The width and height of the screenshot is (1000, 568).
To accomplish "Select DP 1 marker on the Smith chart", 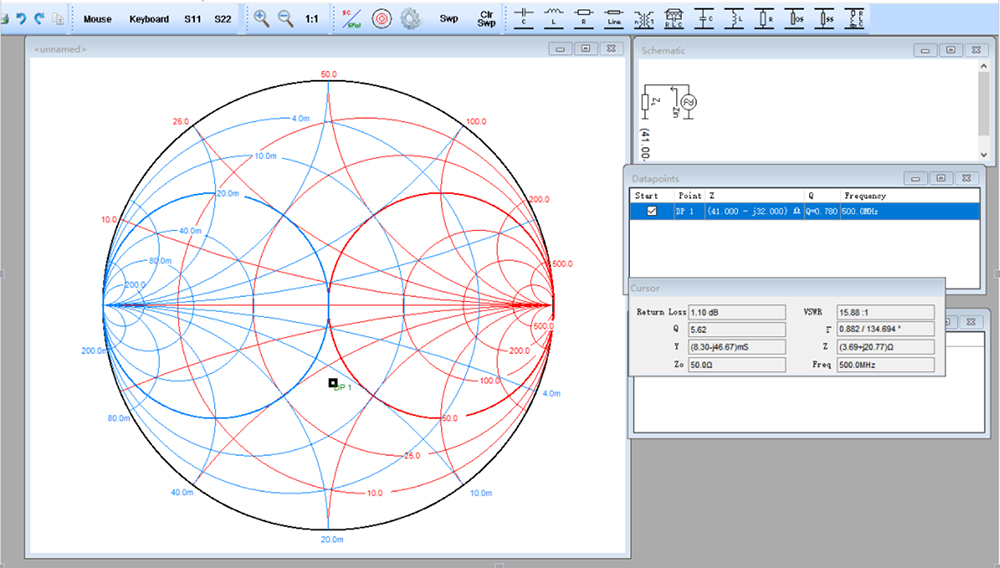I will [x=333, y=382].
